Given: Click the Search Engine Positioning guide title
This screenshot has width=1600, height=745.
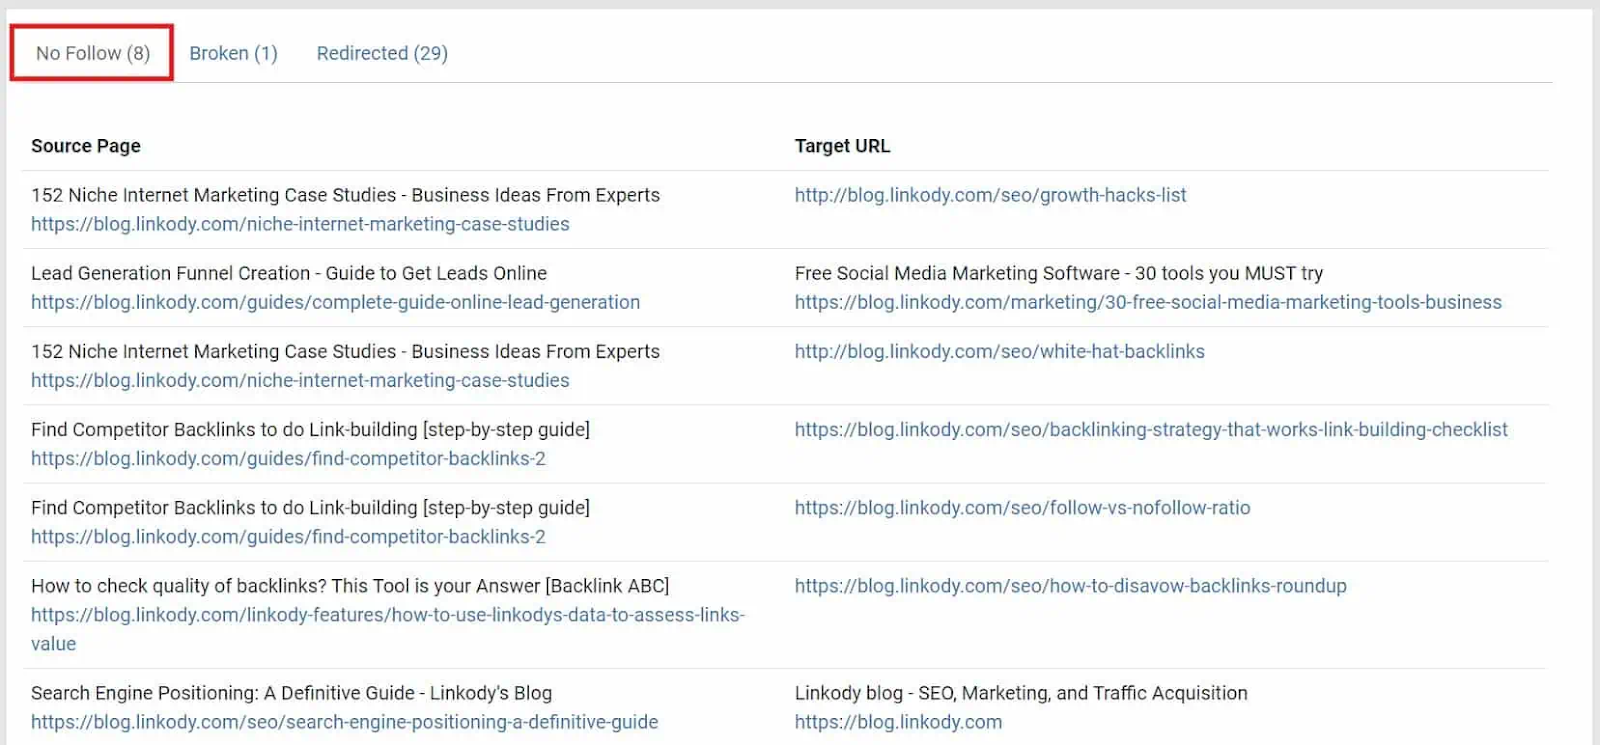Looking at the screenshot, I should (291, 692).
